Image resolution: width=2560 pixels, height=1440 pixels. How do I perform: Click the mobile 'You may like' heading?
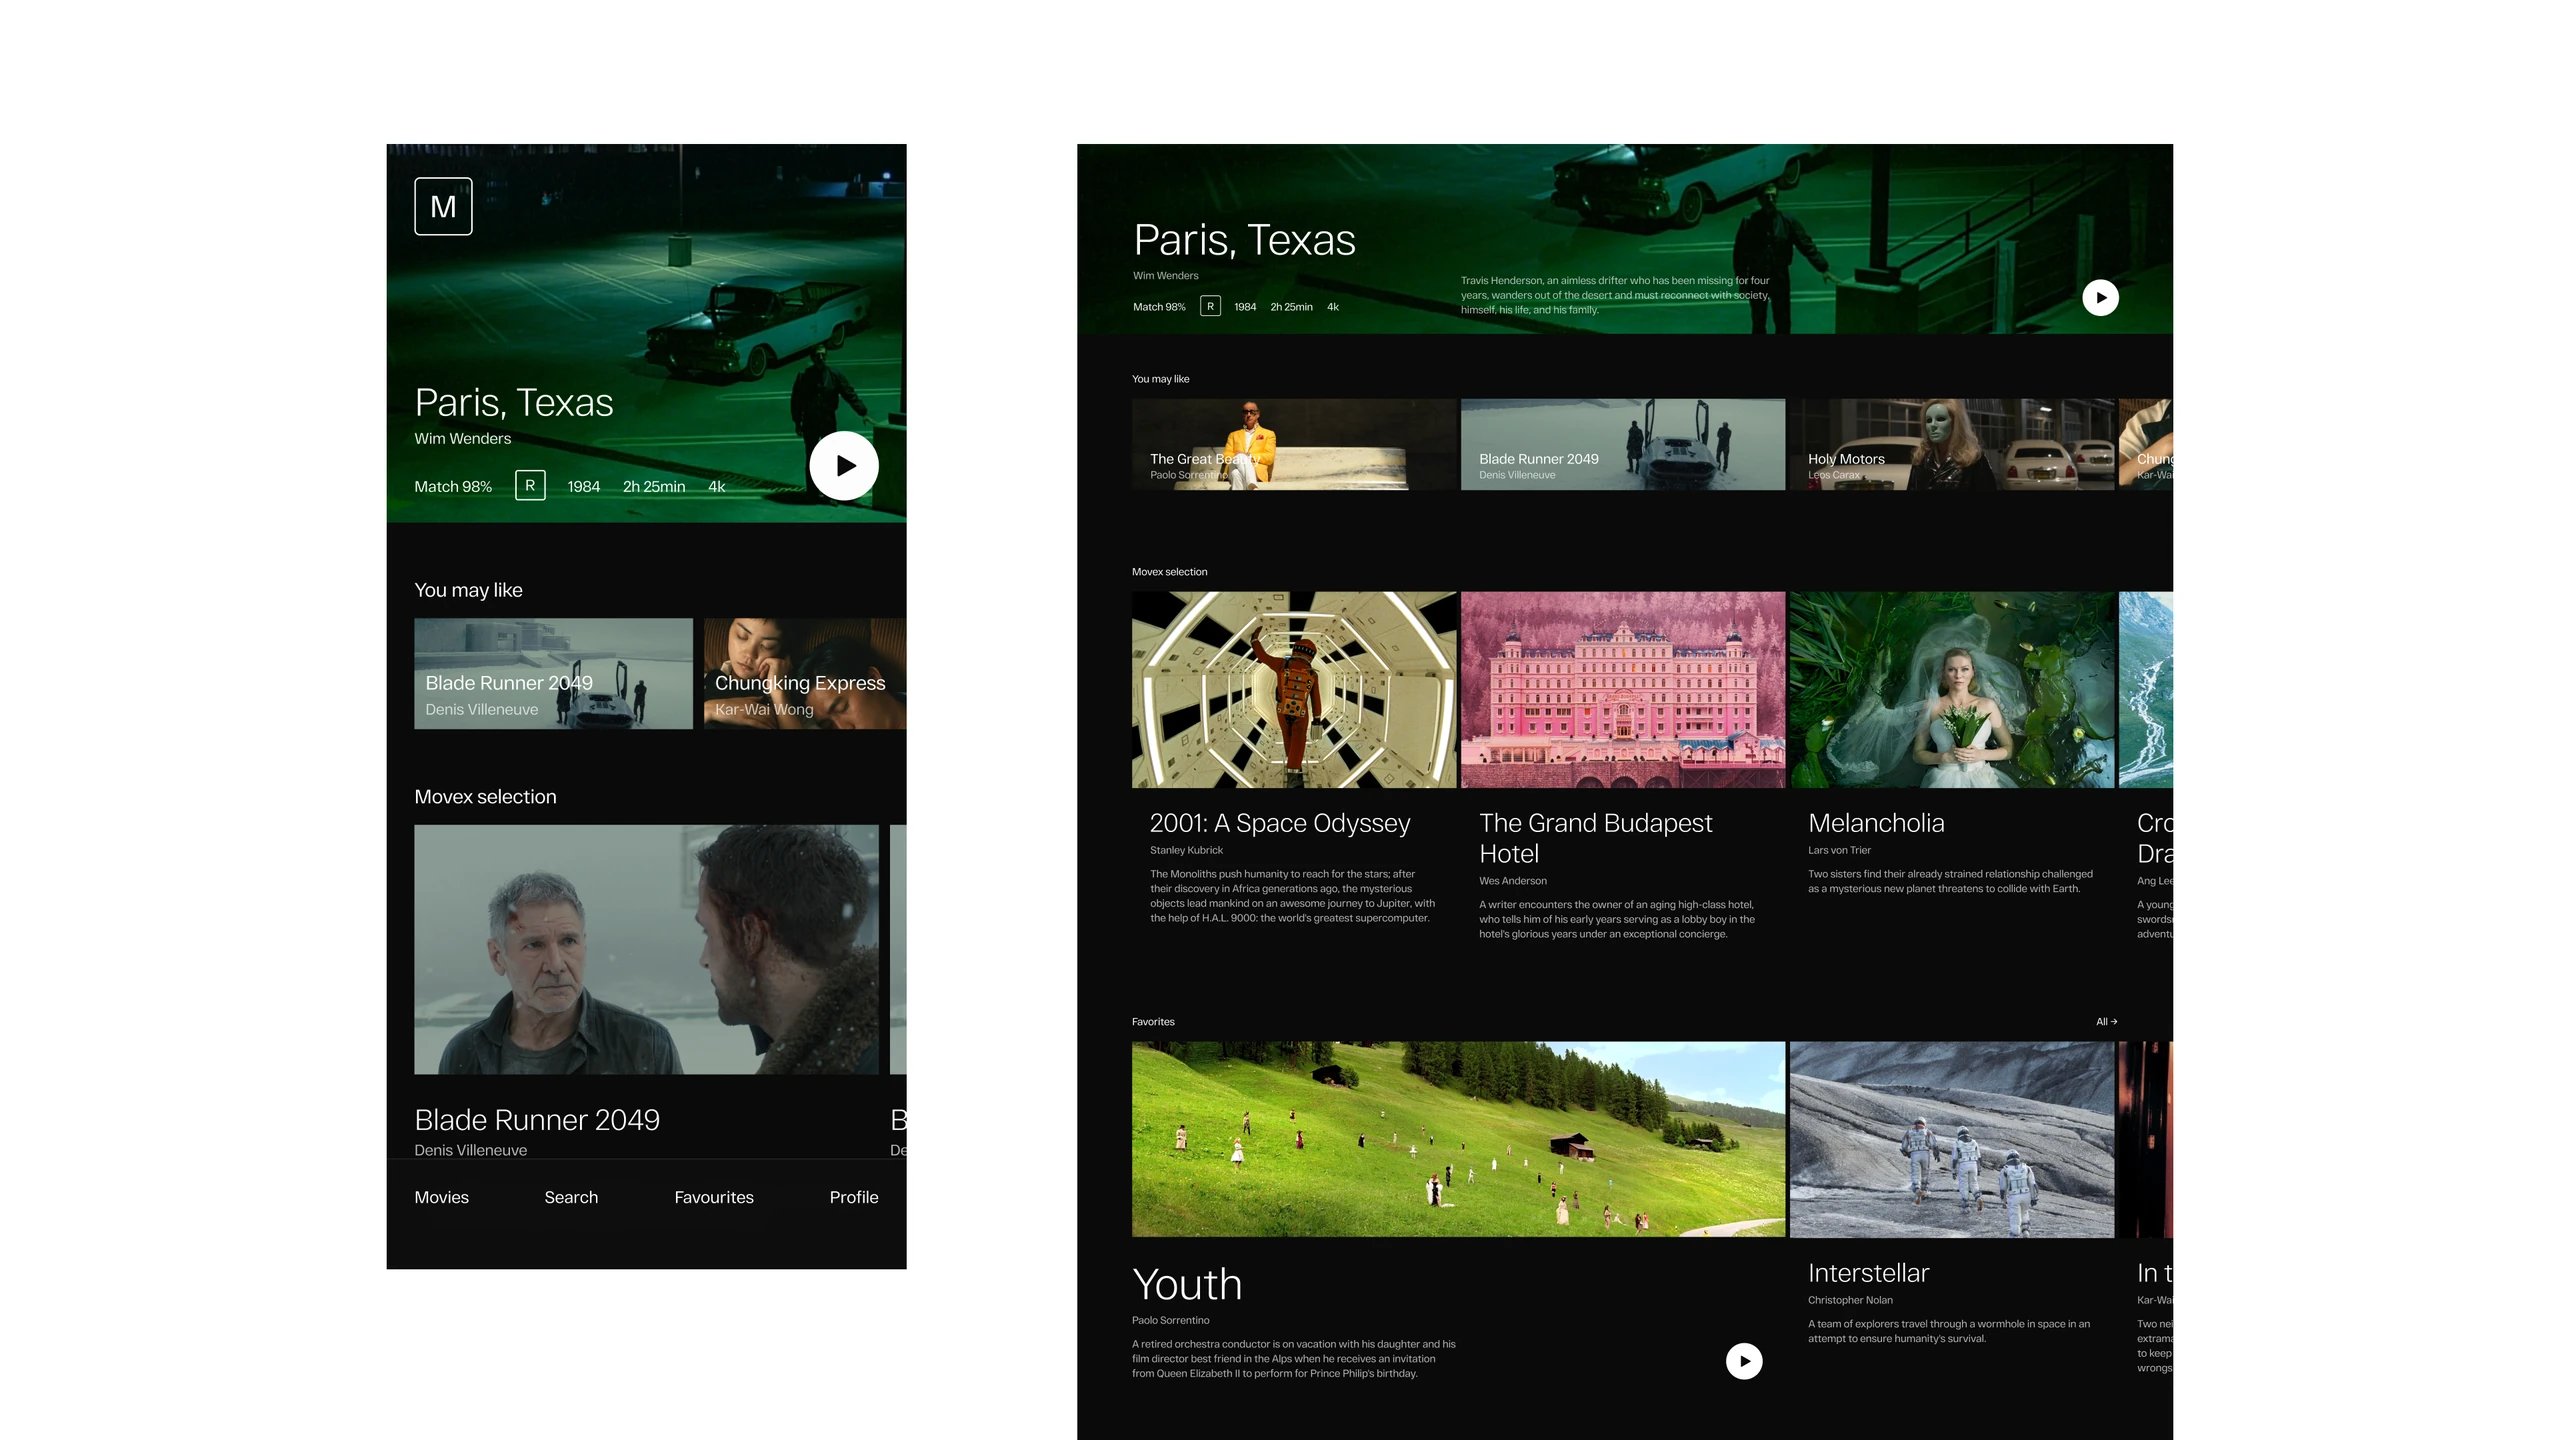tap(468, 590)
